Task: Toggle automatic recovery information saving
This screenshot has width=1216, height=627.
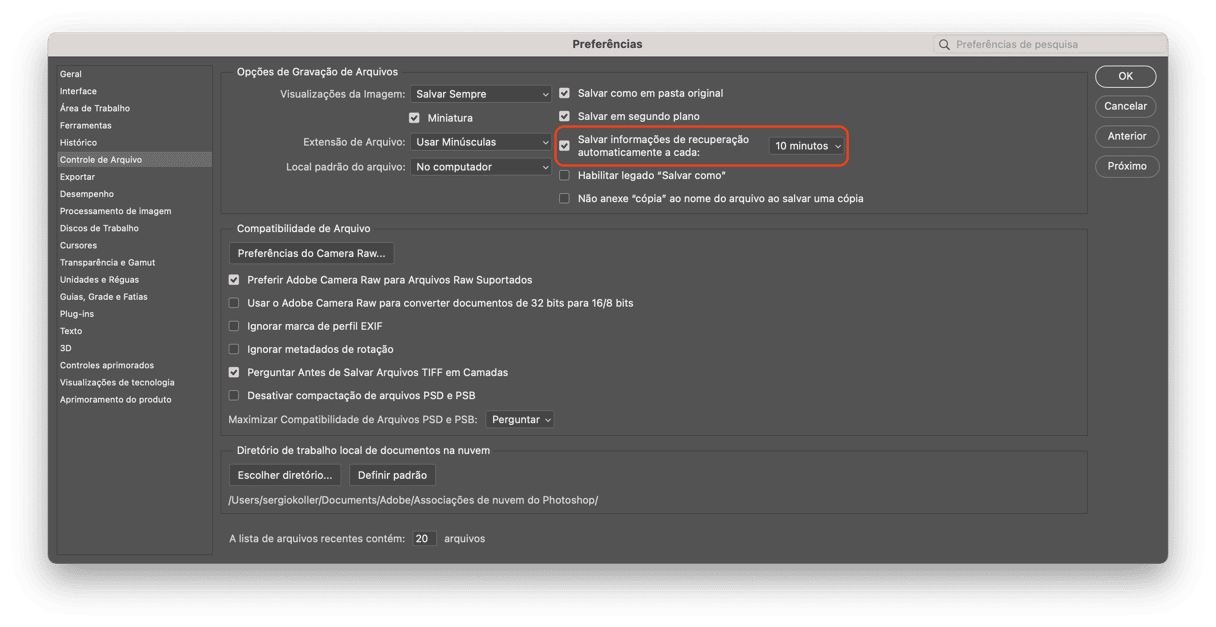Action: click(x=564, y=146)
